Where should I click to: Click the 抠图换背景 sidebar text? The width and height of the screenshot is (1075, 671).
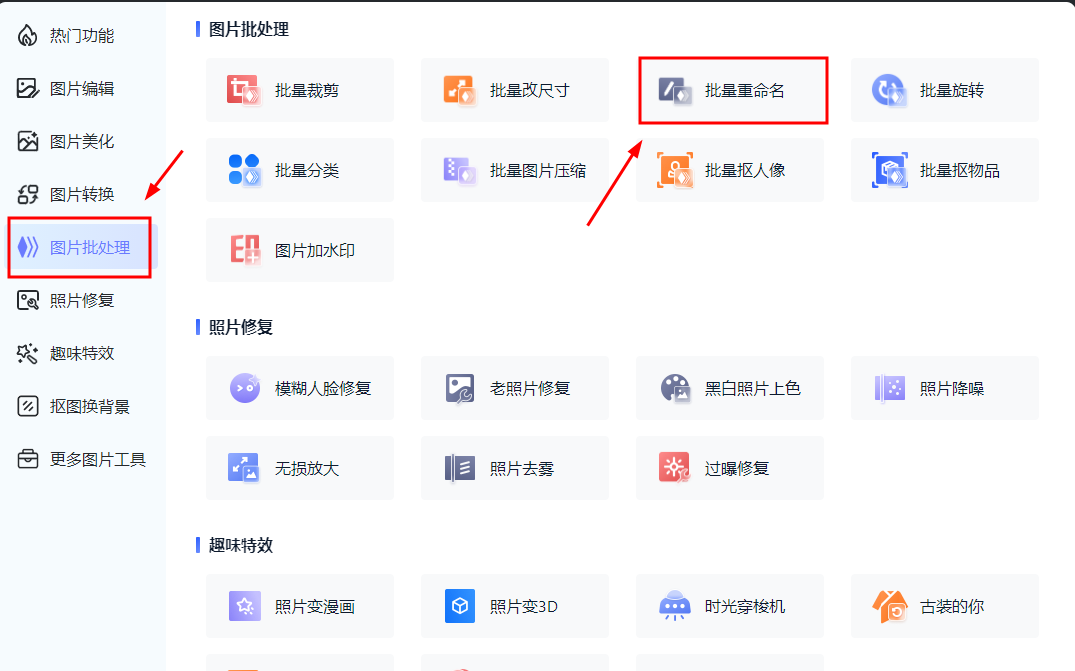(90, 407)
